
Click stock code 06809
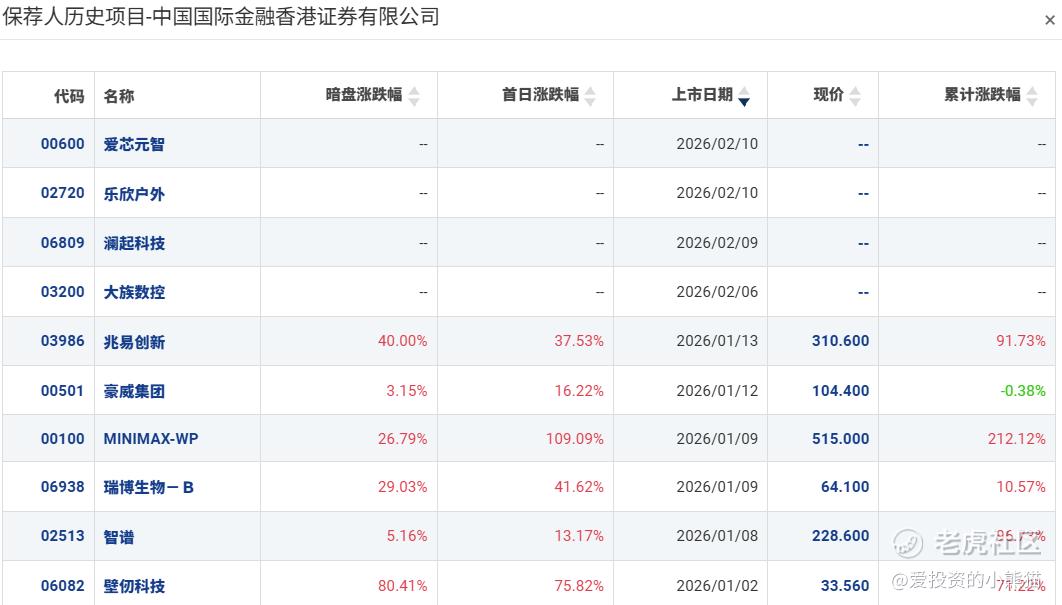(62, 243)
